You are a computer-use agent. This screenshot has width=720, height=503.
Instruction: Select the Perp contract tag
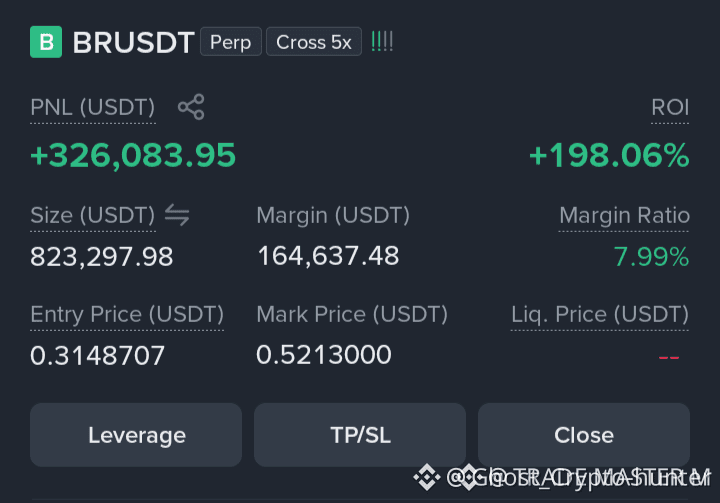(x=231, y=42)
